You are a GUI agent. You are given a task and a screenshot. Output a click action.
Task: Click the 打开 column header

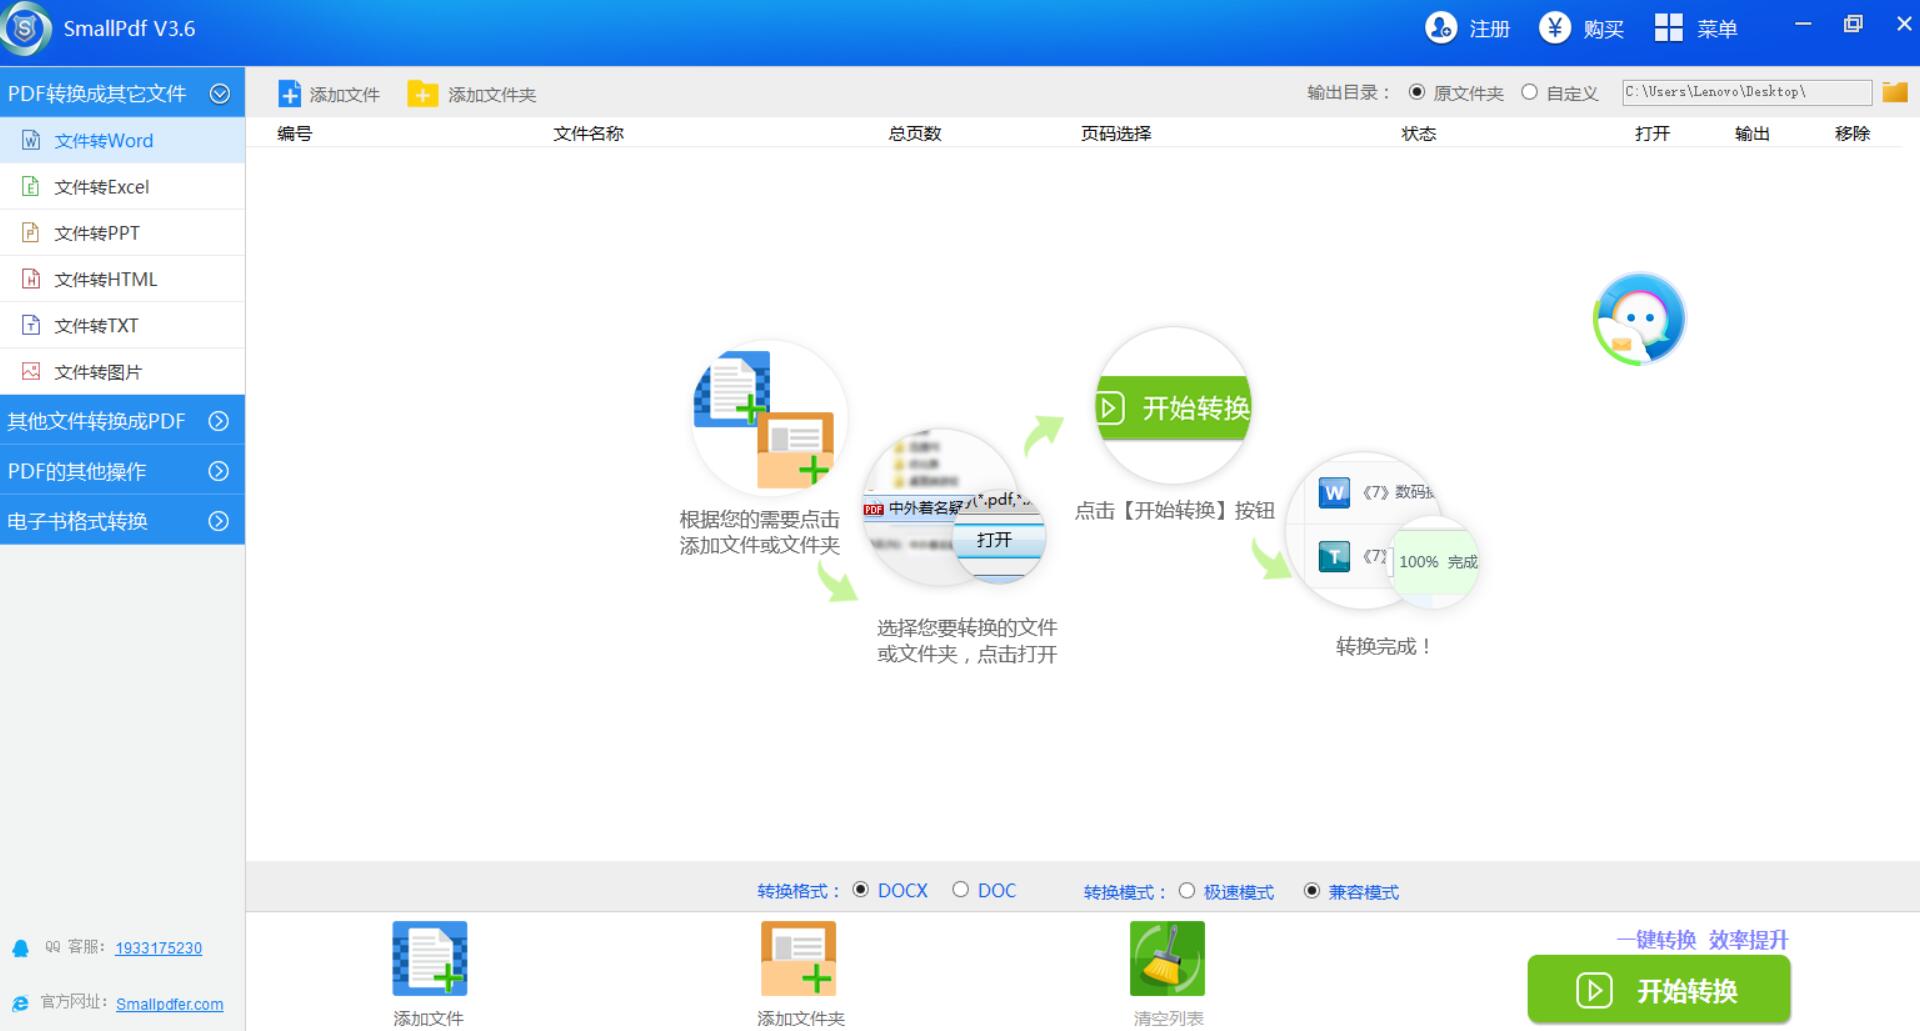[x=1652, y=133]
